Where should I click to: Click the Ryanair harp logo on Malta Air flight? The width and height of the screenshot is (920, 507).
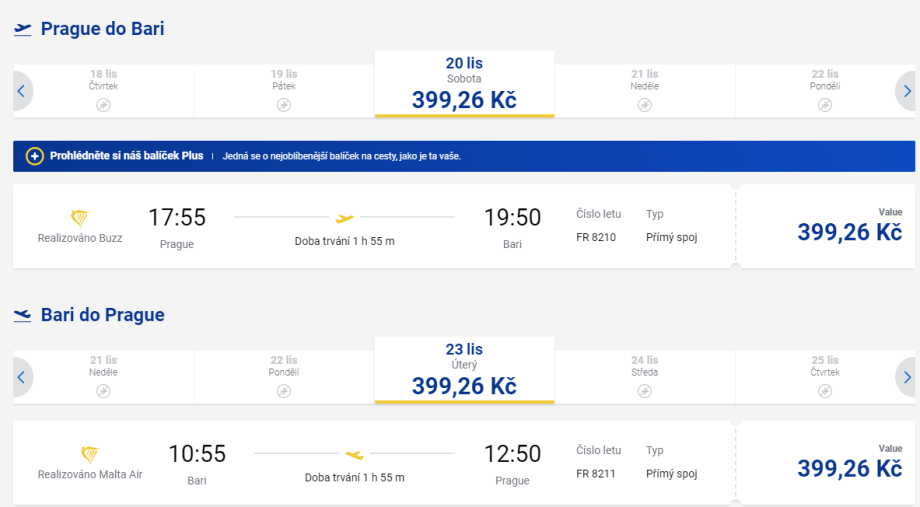click(x=90, y=455)
